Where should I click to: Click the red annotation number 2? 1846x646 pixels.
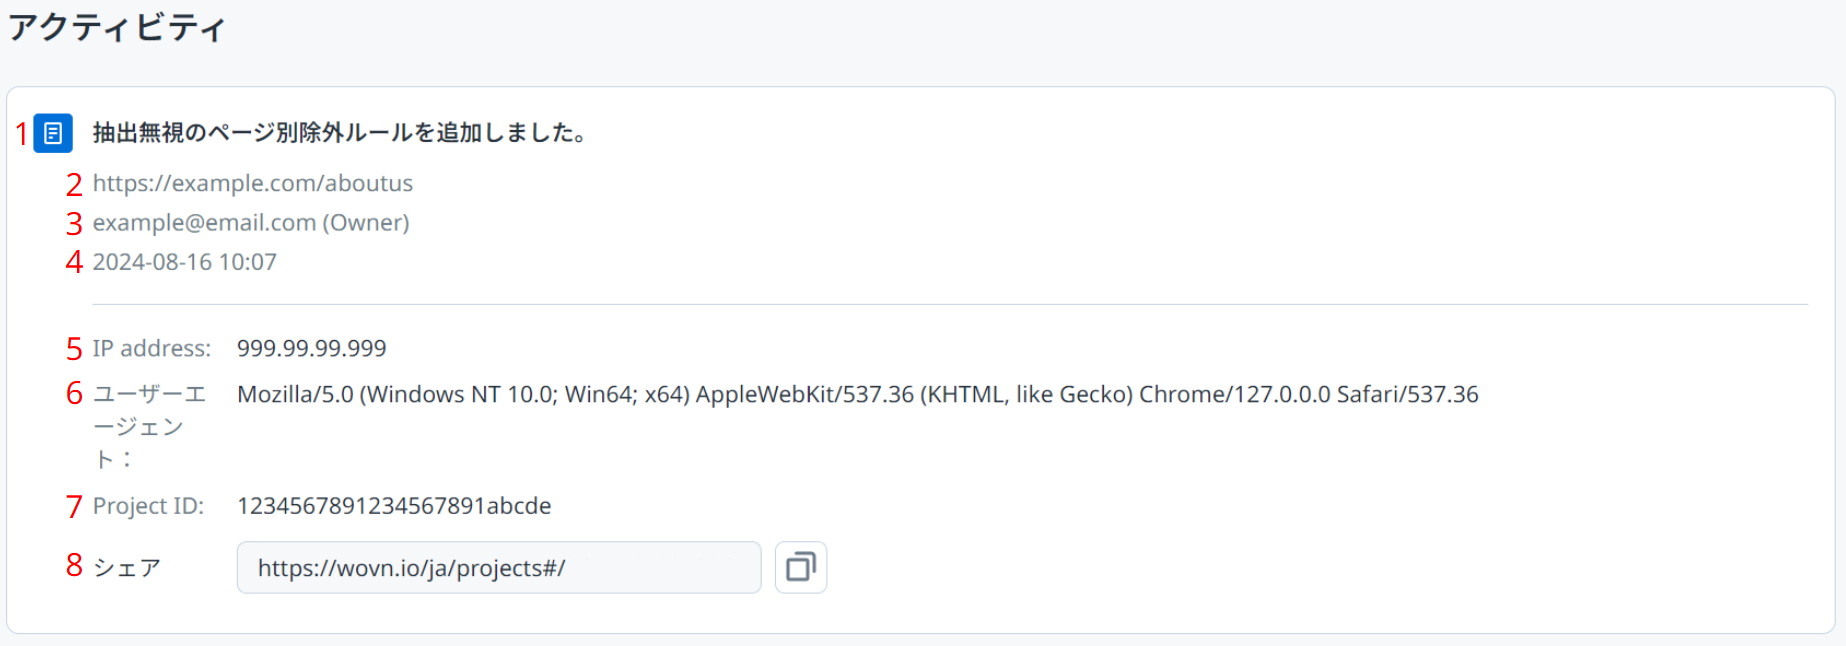click(x=74, y=185)
